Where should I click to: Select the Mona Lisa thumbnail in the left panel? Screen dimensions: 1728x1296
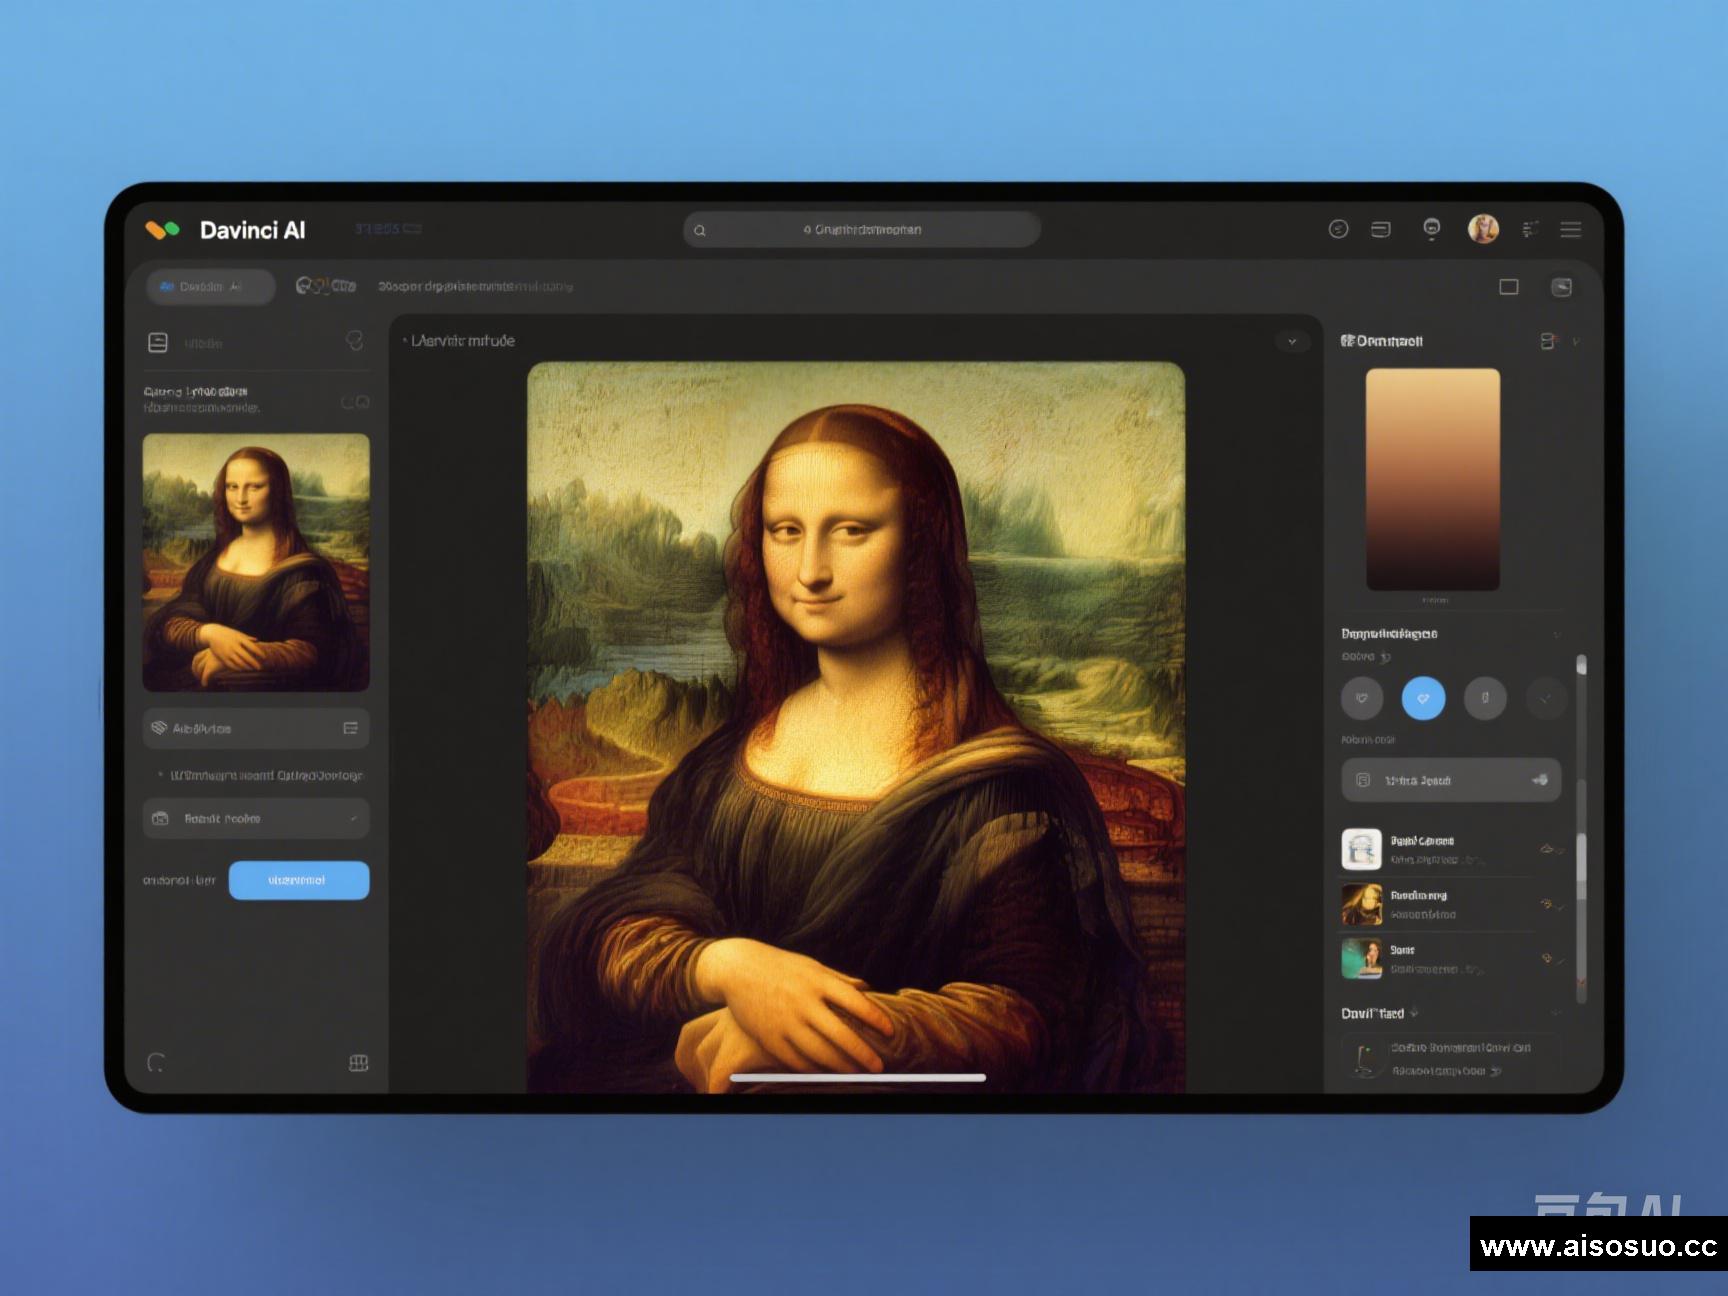tap(256, 562)
